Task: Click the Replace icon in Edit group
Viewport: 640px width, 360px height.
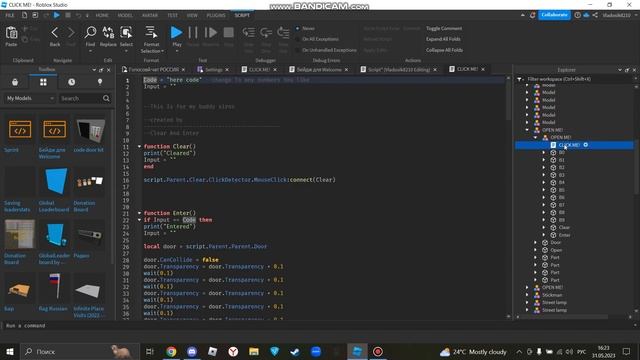Action: pyautogui.click(x=108, y=32)
